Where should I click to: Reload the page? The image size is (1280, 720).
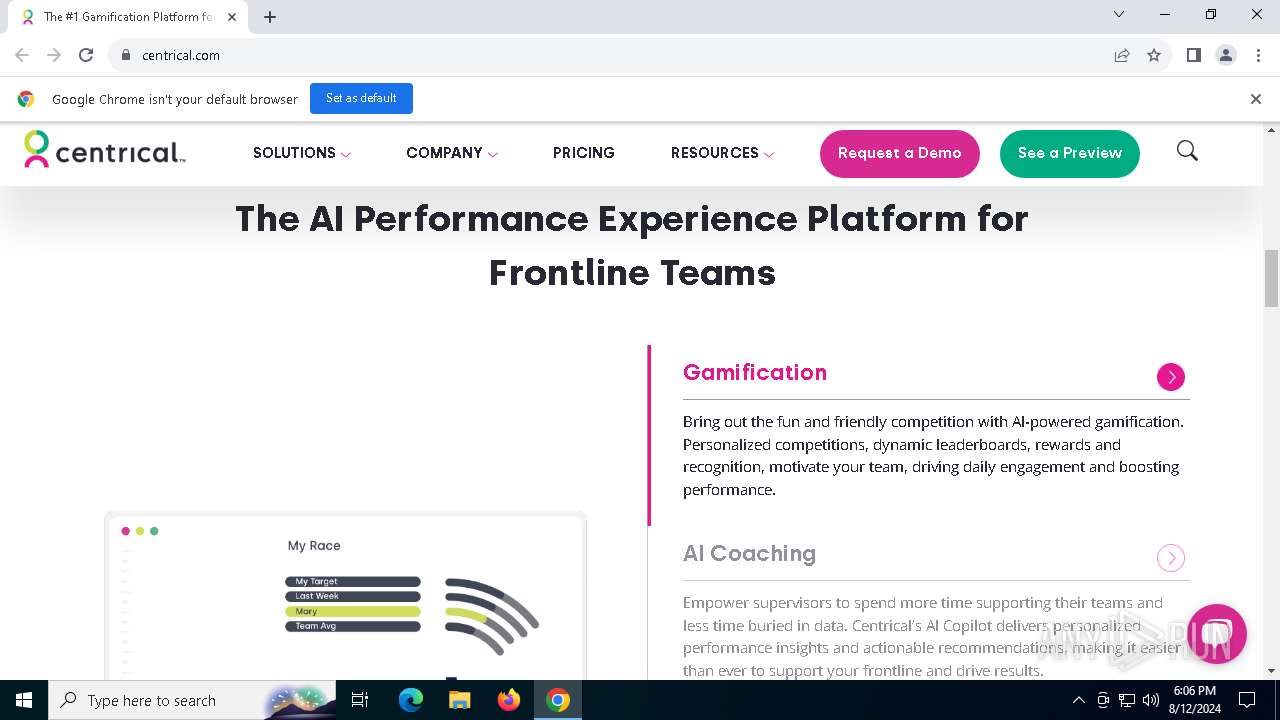tap(86, 55)
